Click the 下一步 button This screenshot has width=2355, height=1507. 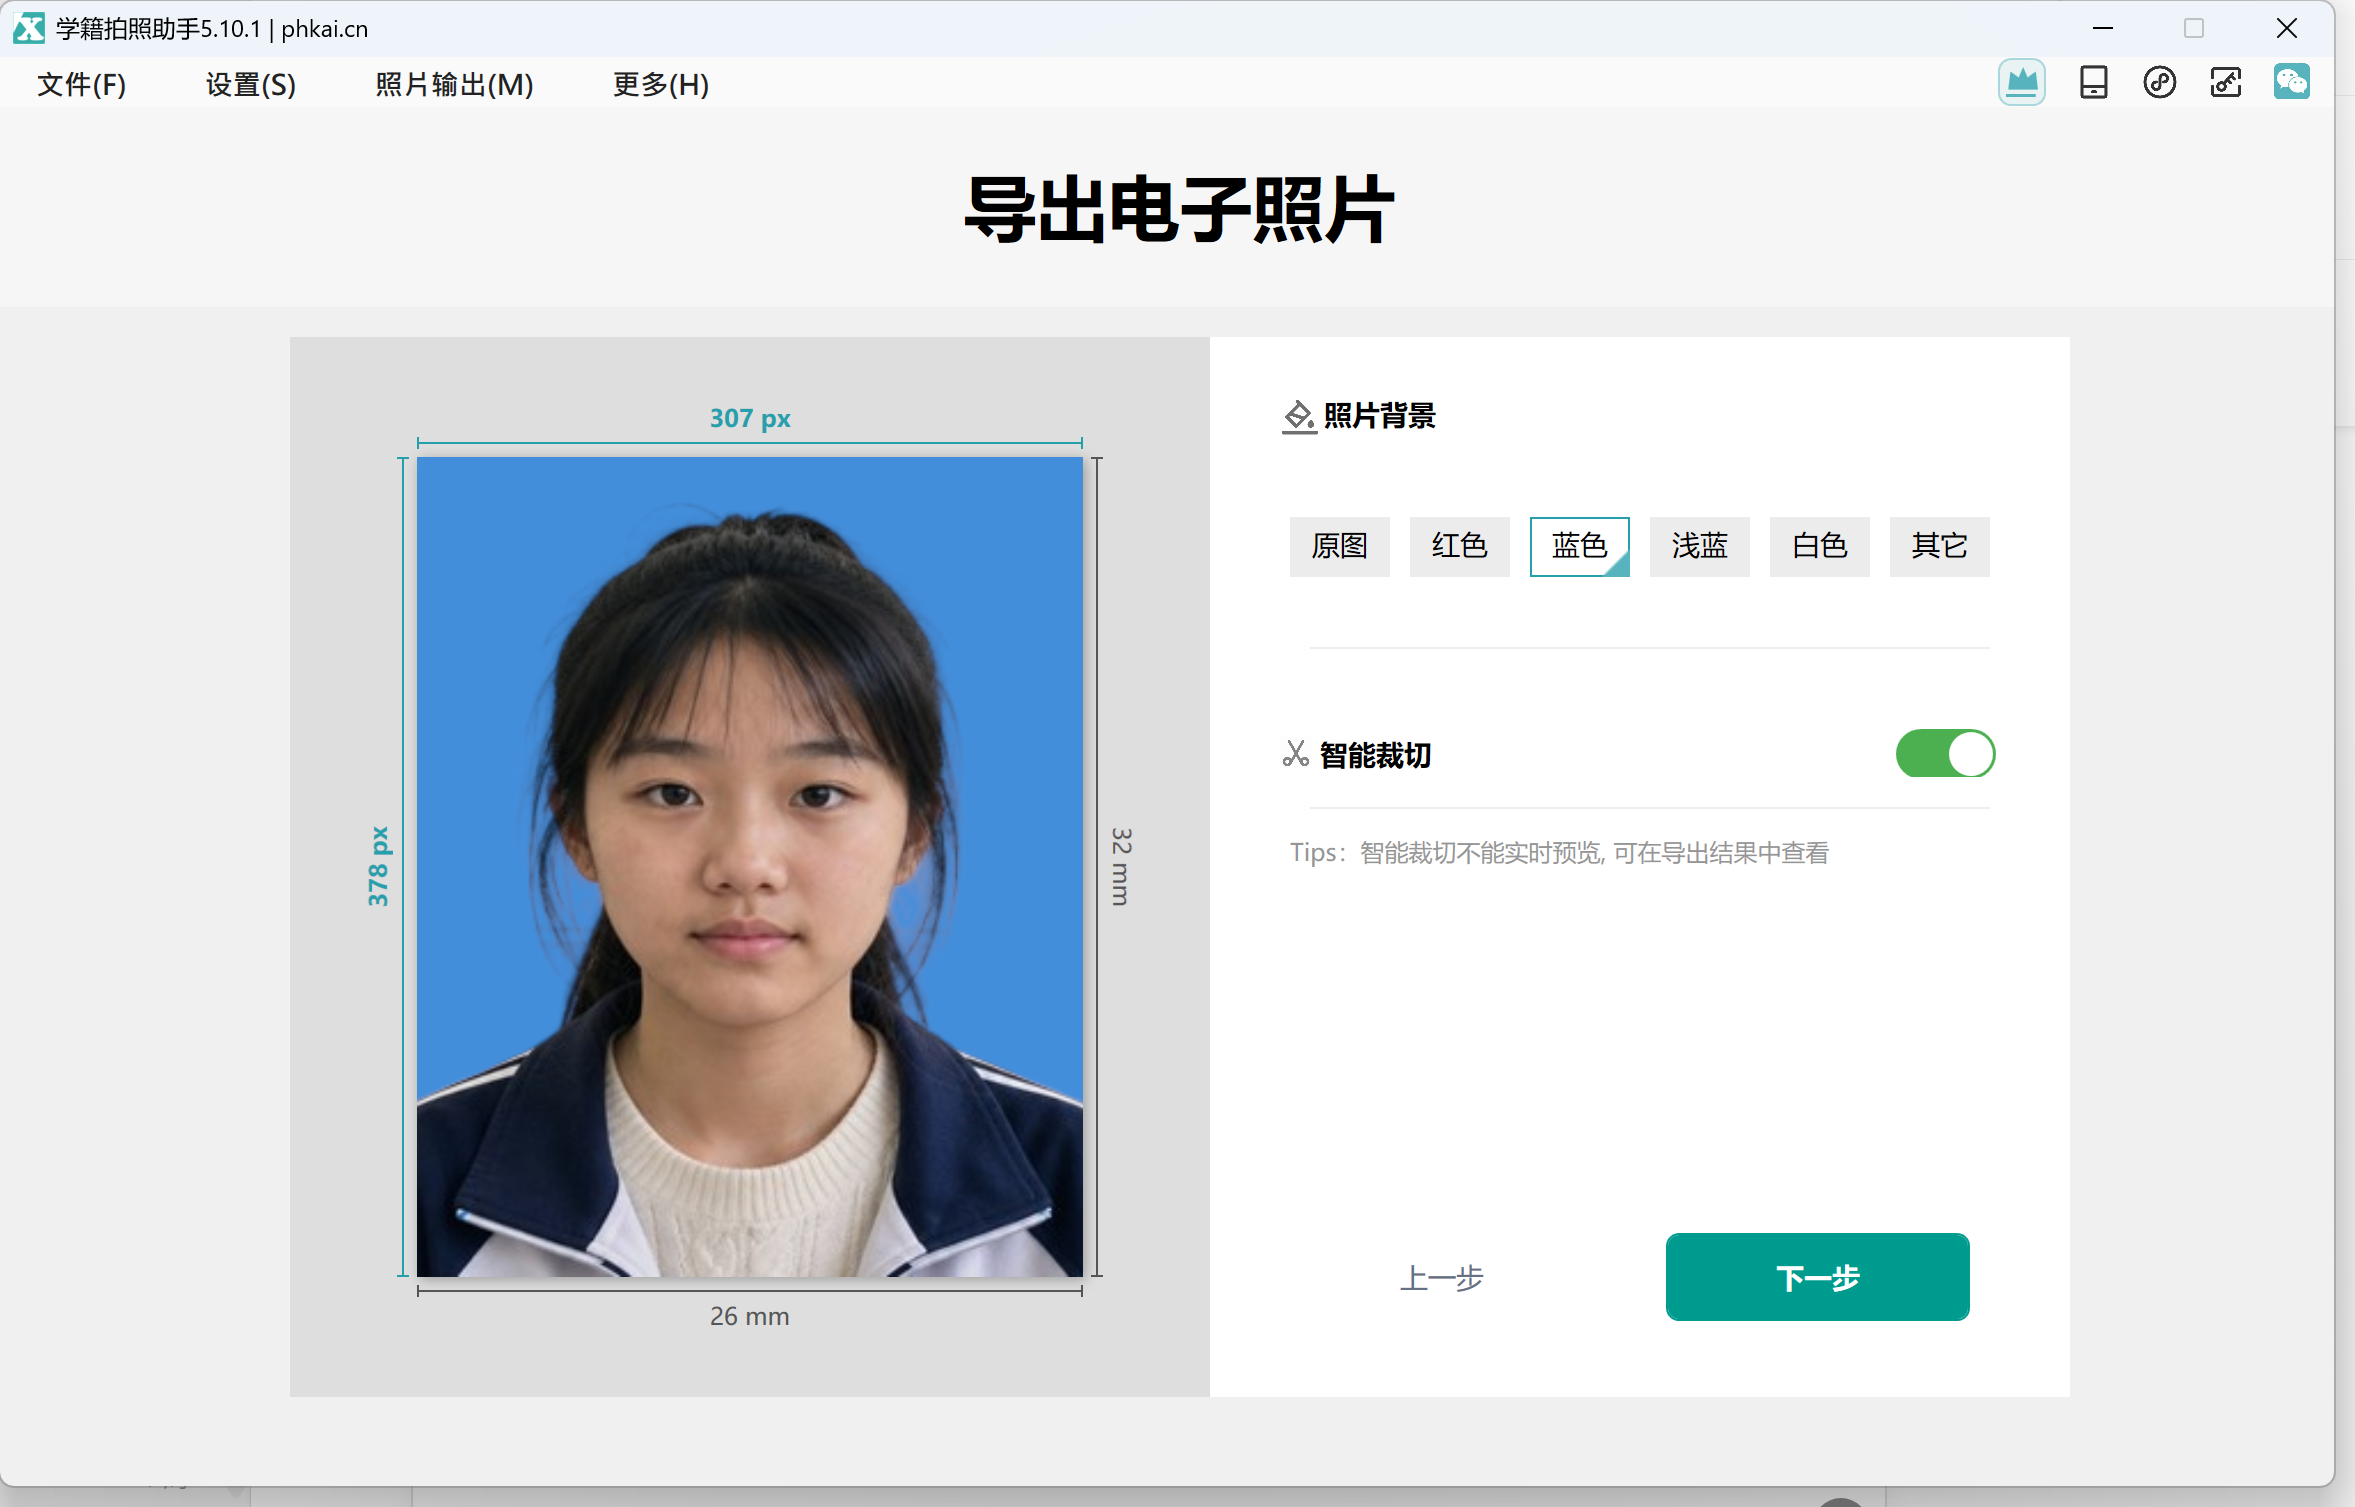tap(1817, 1277)
